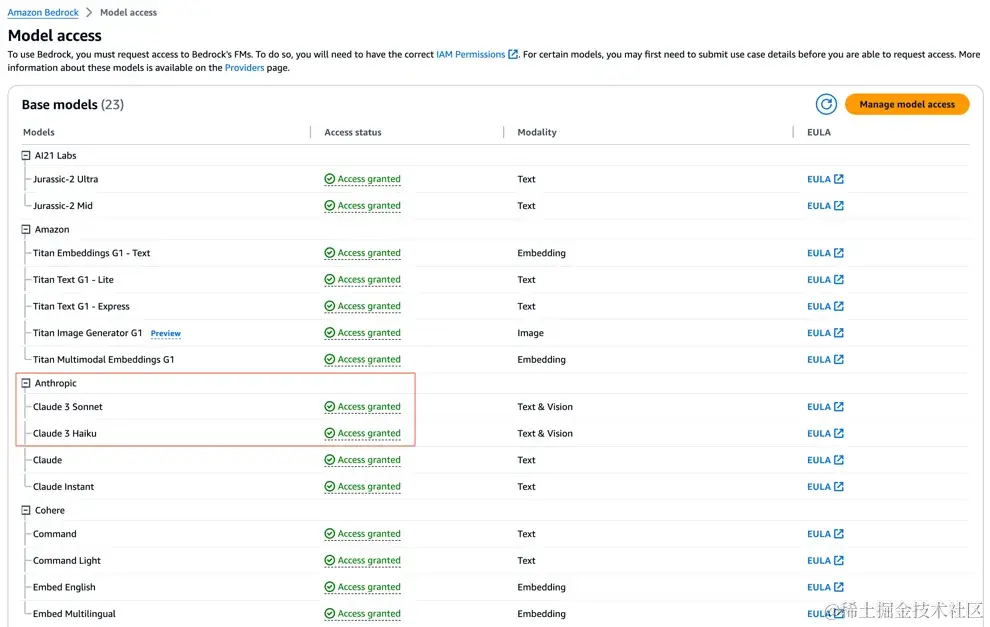Click Access granted for Titan Text G1 - Lite
Image resolution: width=990 pixels, height=627 pixels.
click(362, 280)
